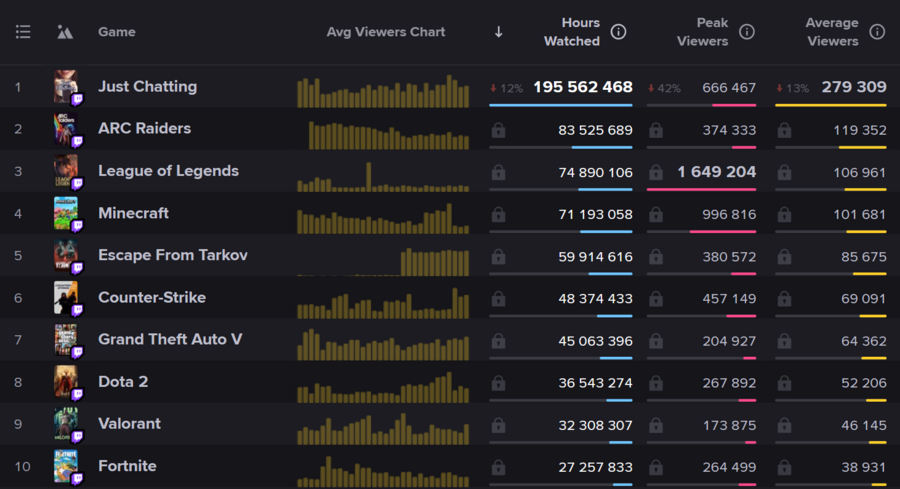The width and height of the screenshot is (900, 489).
Task: Sort by Peak Viewers column header
Action: (702, 32)
